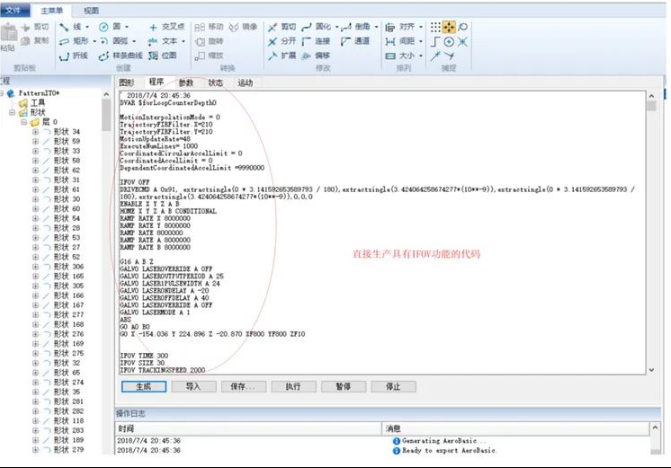Image resolution: width=671 pixels, height=468 pixels.
Task: Switch to the 视图 (View) ribbon tab
Action: pyautogui.click(x=91, y=8)
